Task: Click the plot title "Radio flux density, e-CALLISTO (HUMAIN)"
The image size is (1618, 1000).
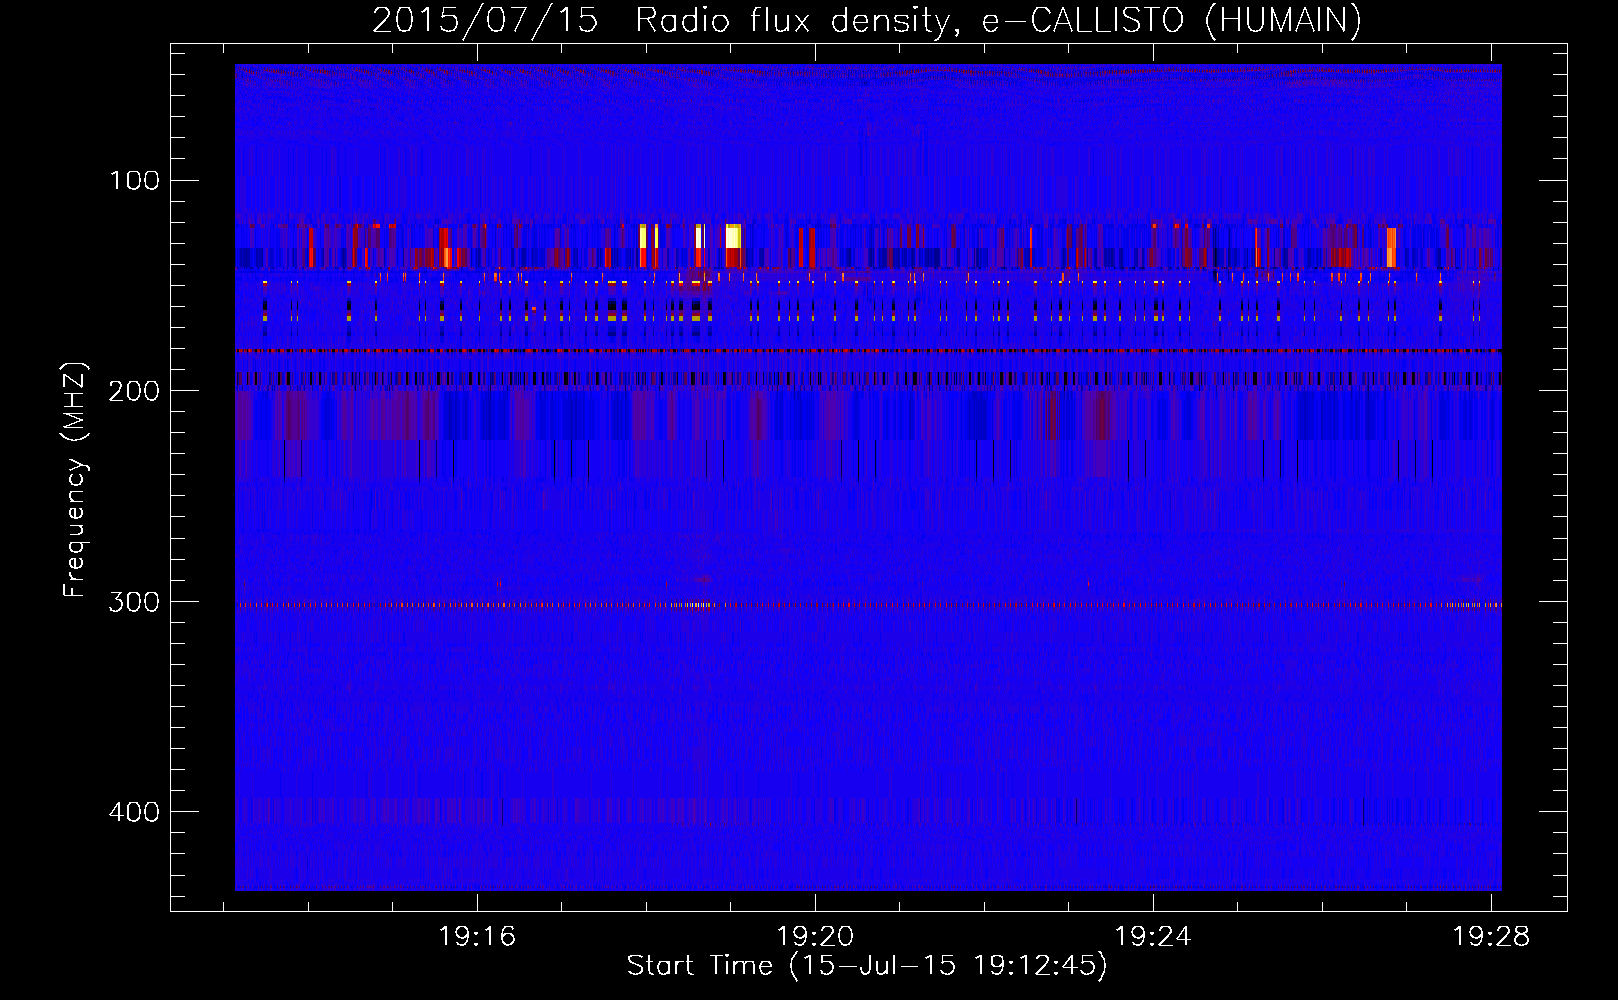Action: (998, 20)
